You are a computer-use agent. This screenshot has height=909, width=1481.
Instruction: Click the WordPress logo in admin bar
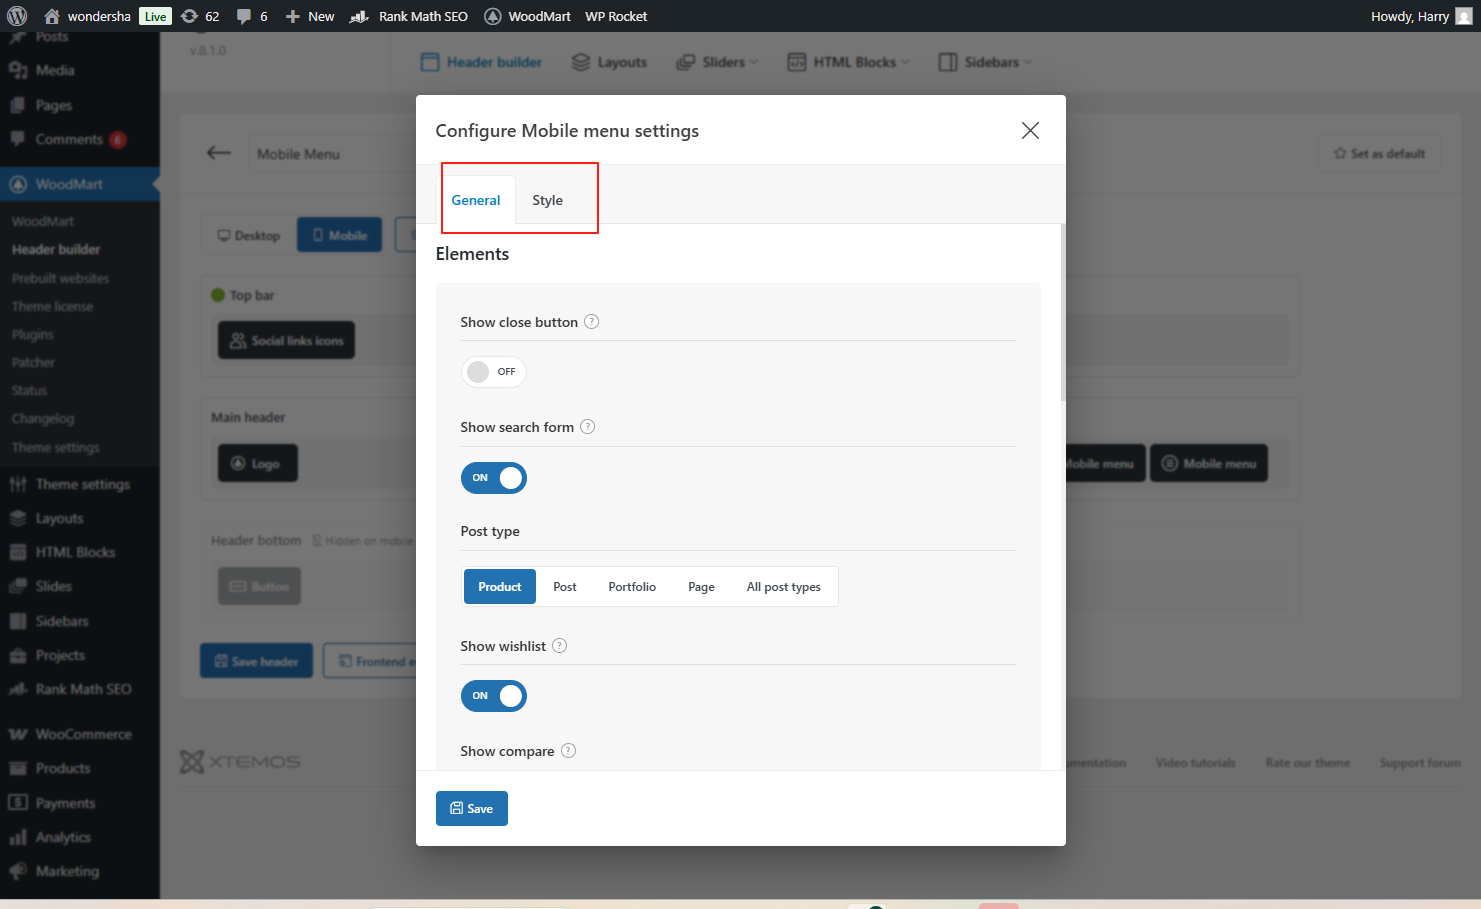pos(17,16)
